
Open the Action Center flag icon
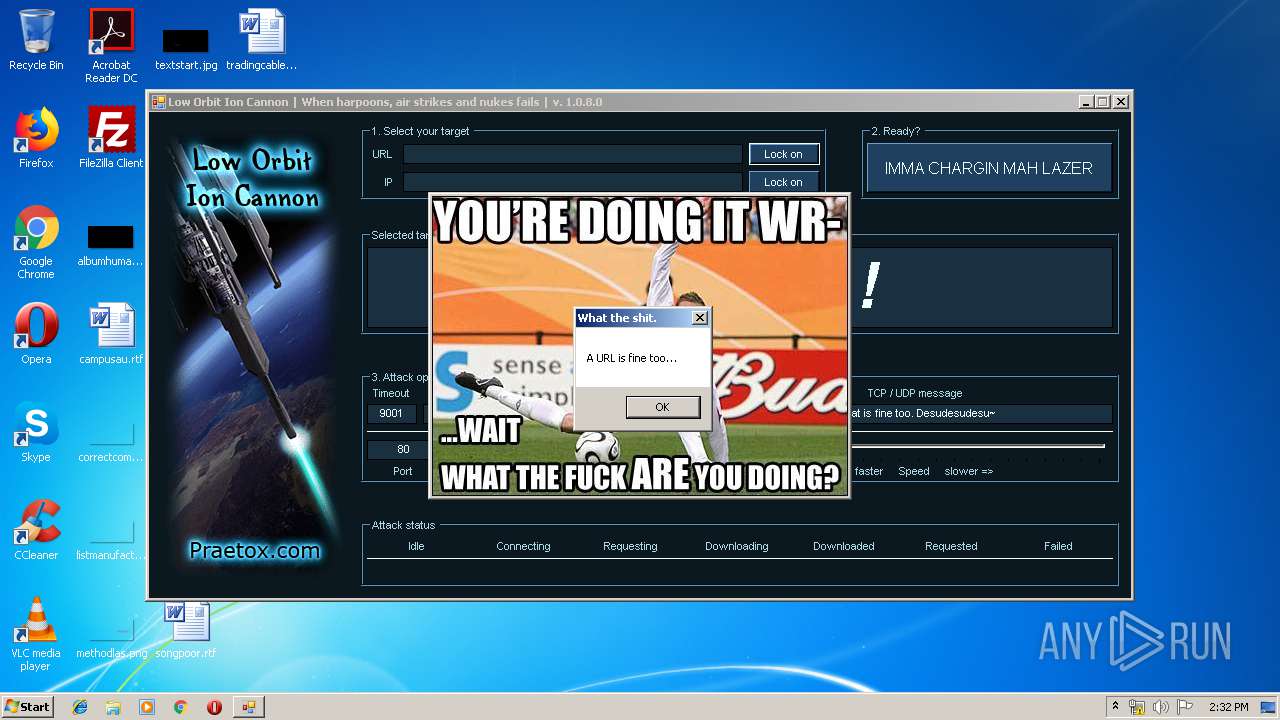pyautogui.click(x=1185, y=707)
